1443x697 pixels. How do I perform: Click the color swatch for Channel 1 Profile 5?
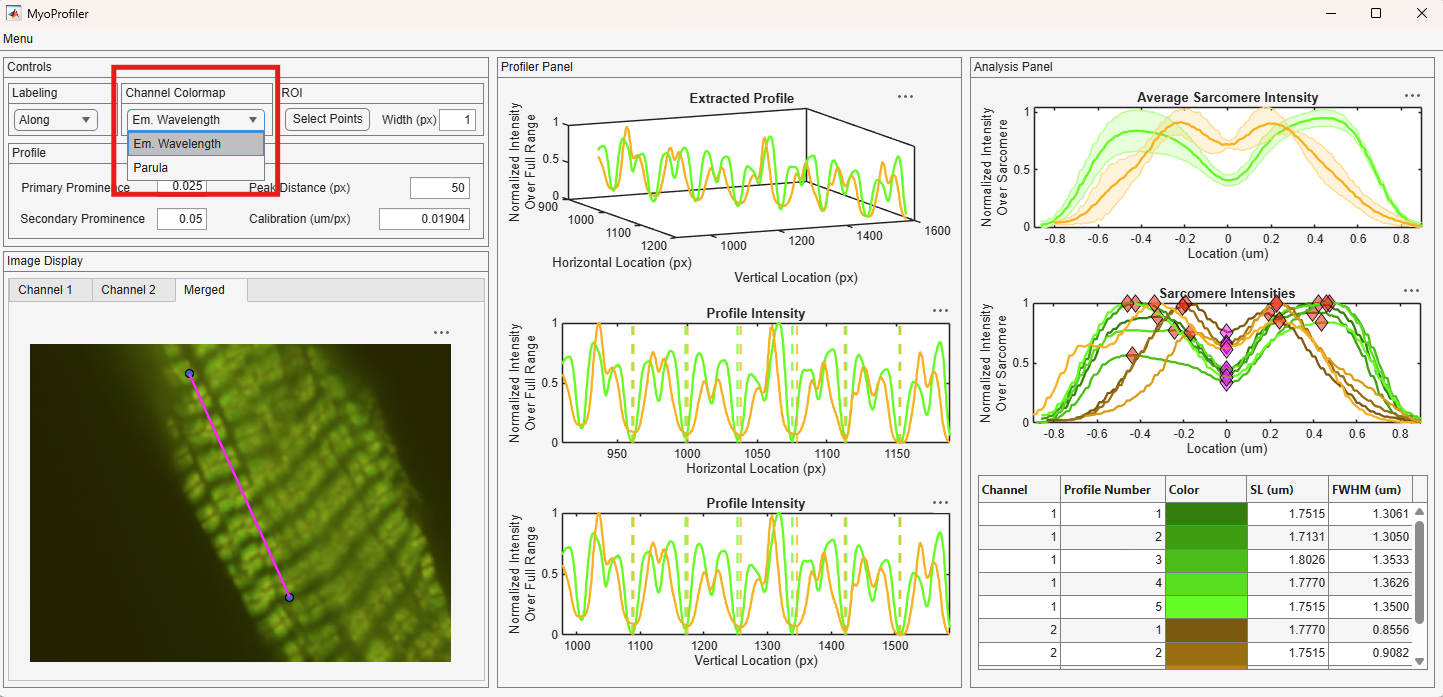tap(1207, 607)
